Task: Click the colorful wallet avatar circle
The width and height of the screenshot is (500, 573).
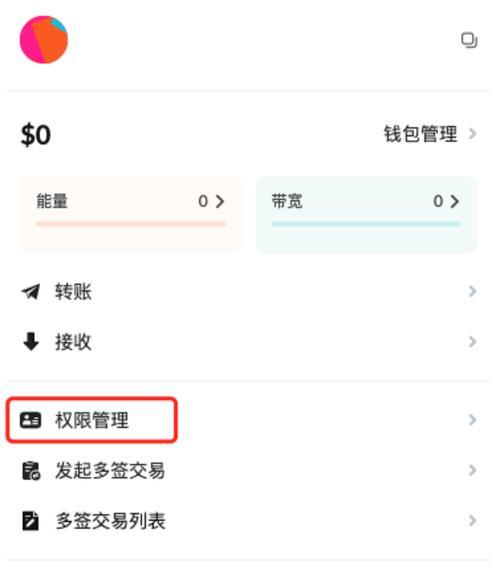Action: click(x=44, y=39)
